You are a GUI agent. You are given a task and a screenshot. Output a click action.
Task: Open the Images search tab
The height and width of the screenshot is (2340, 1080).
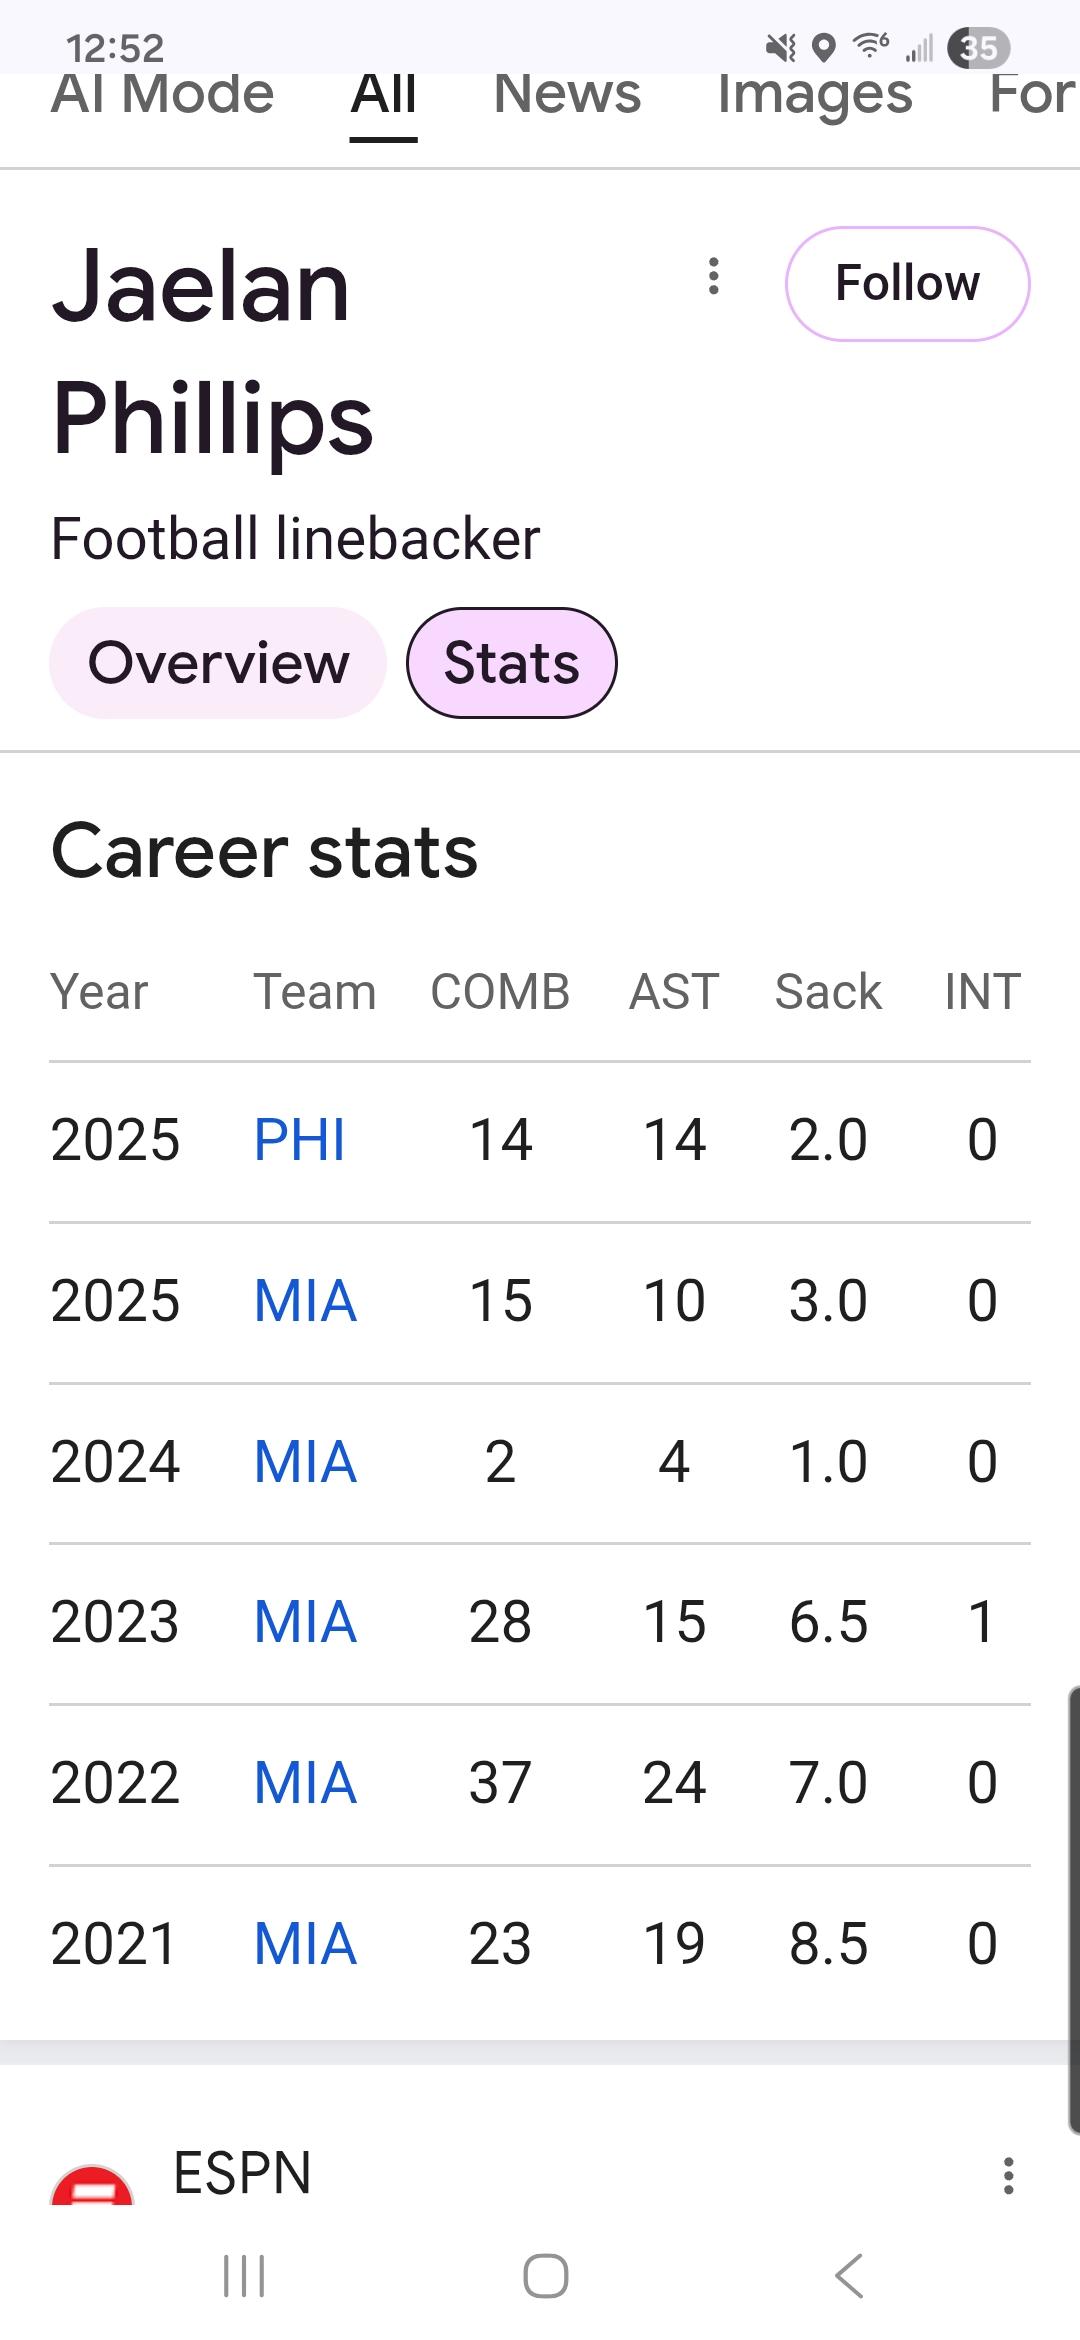coord(814,96)
